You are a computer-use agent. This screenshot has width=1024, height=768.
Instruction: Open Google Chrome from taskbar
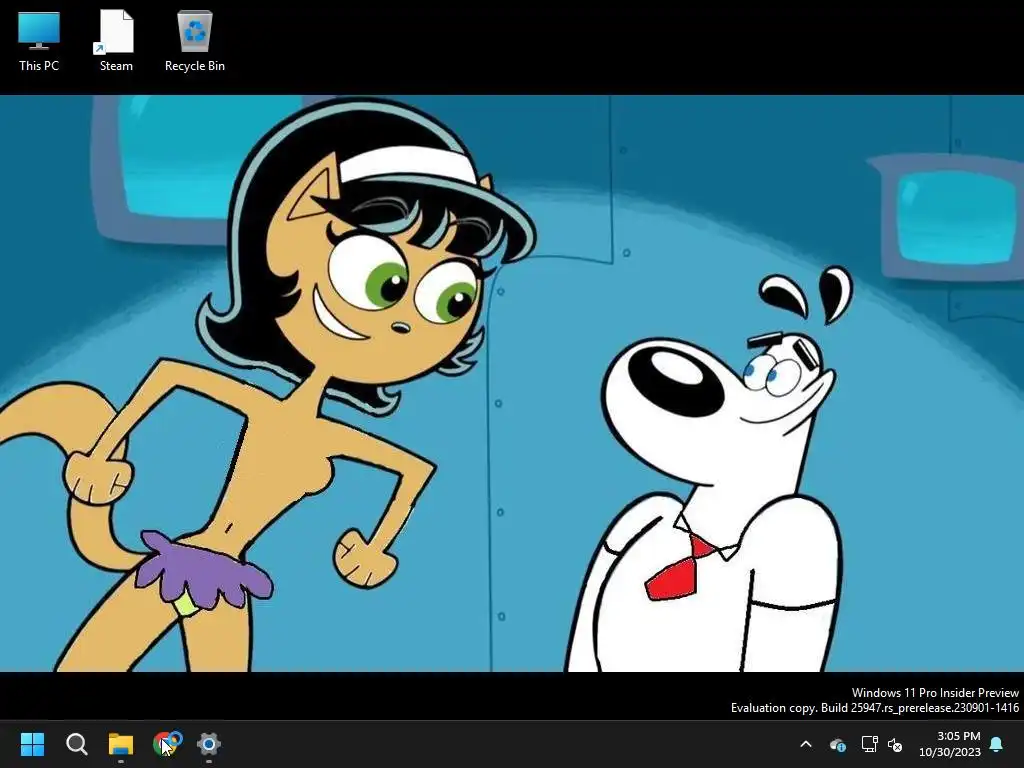pos(165,744)
